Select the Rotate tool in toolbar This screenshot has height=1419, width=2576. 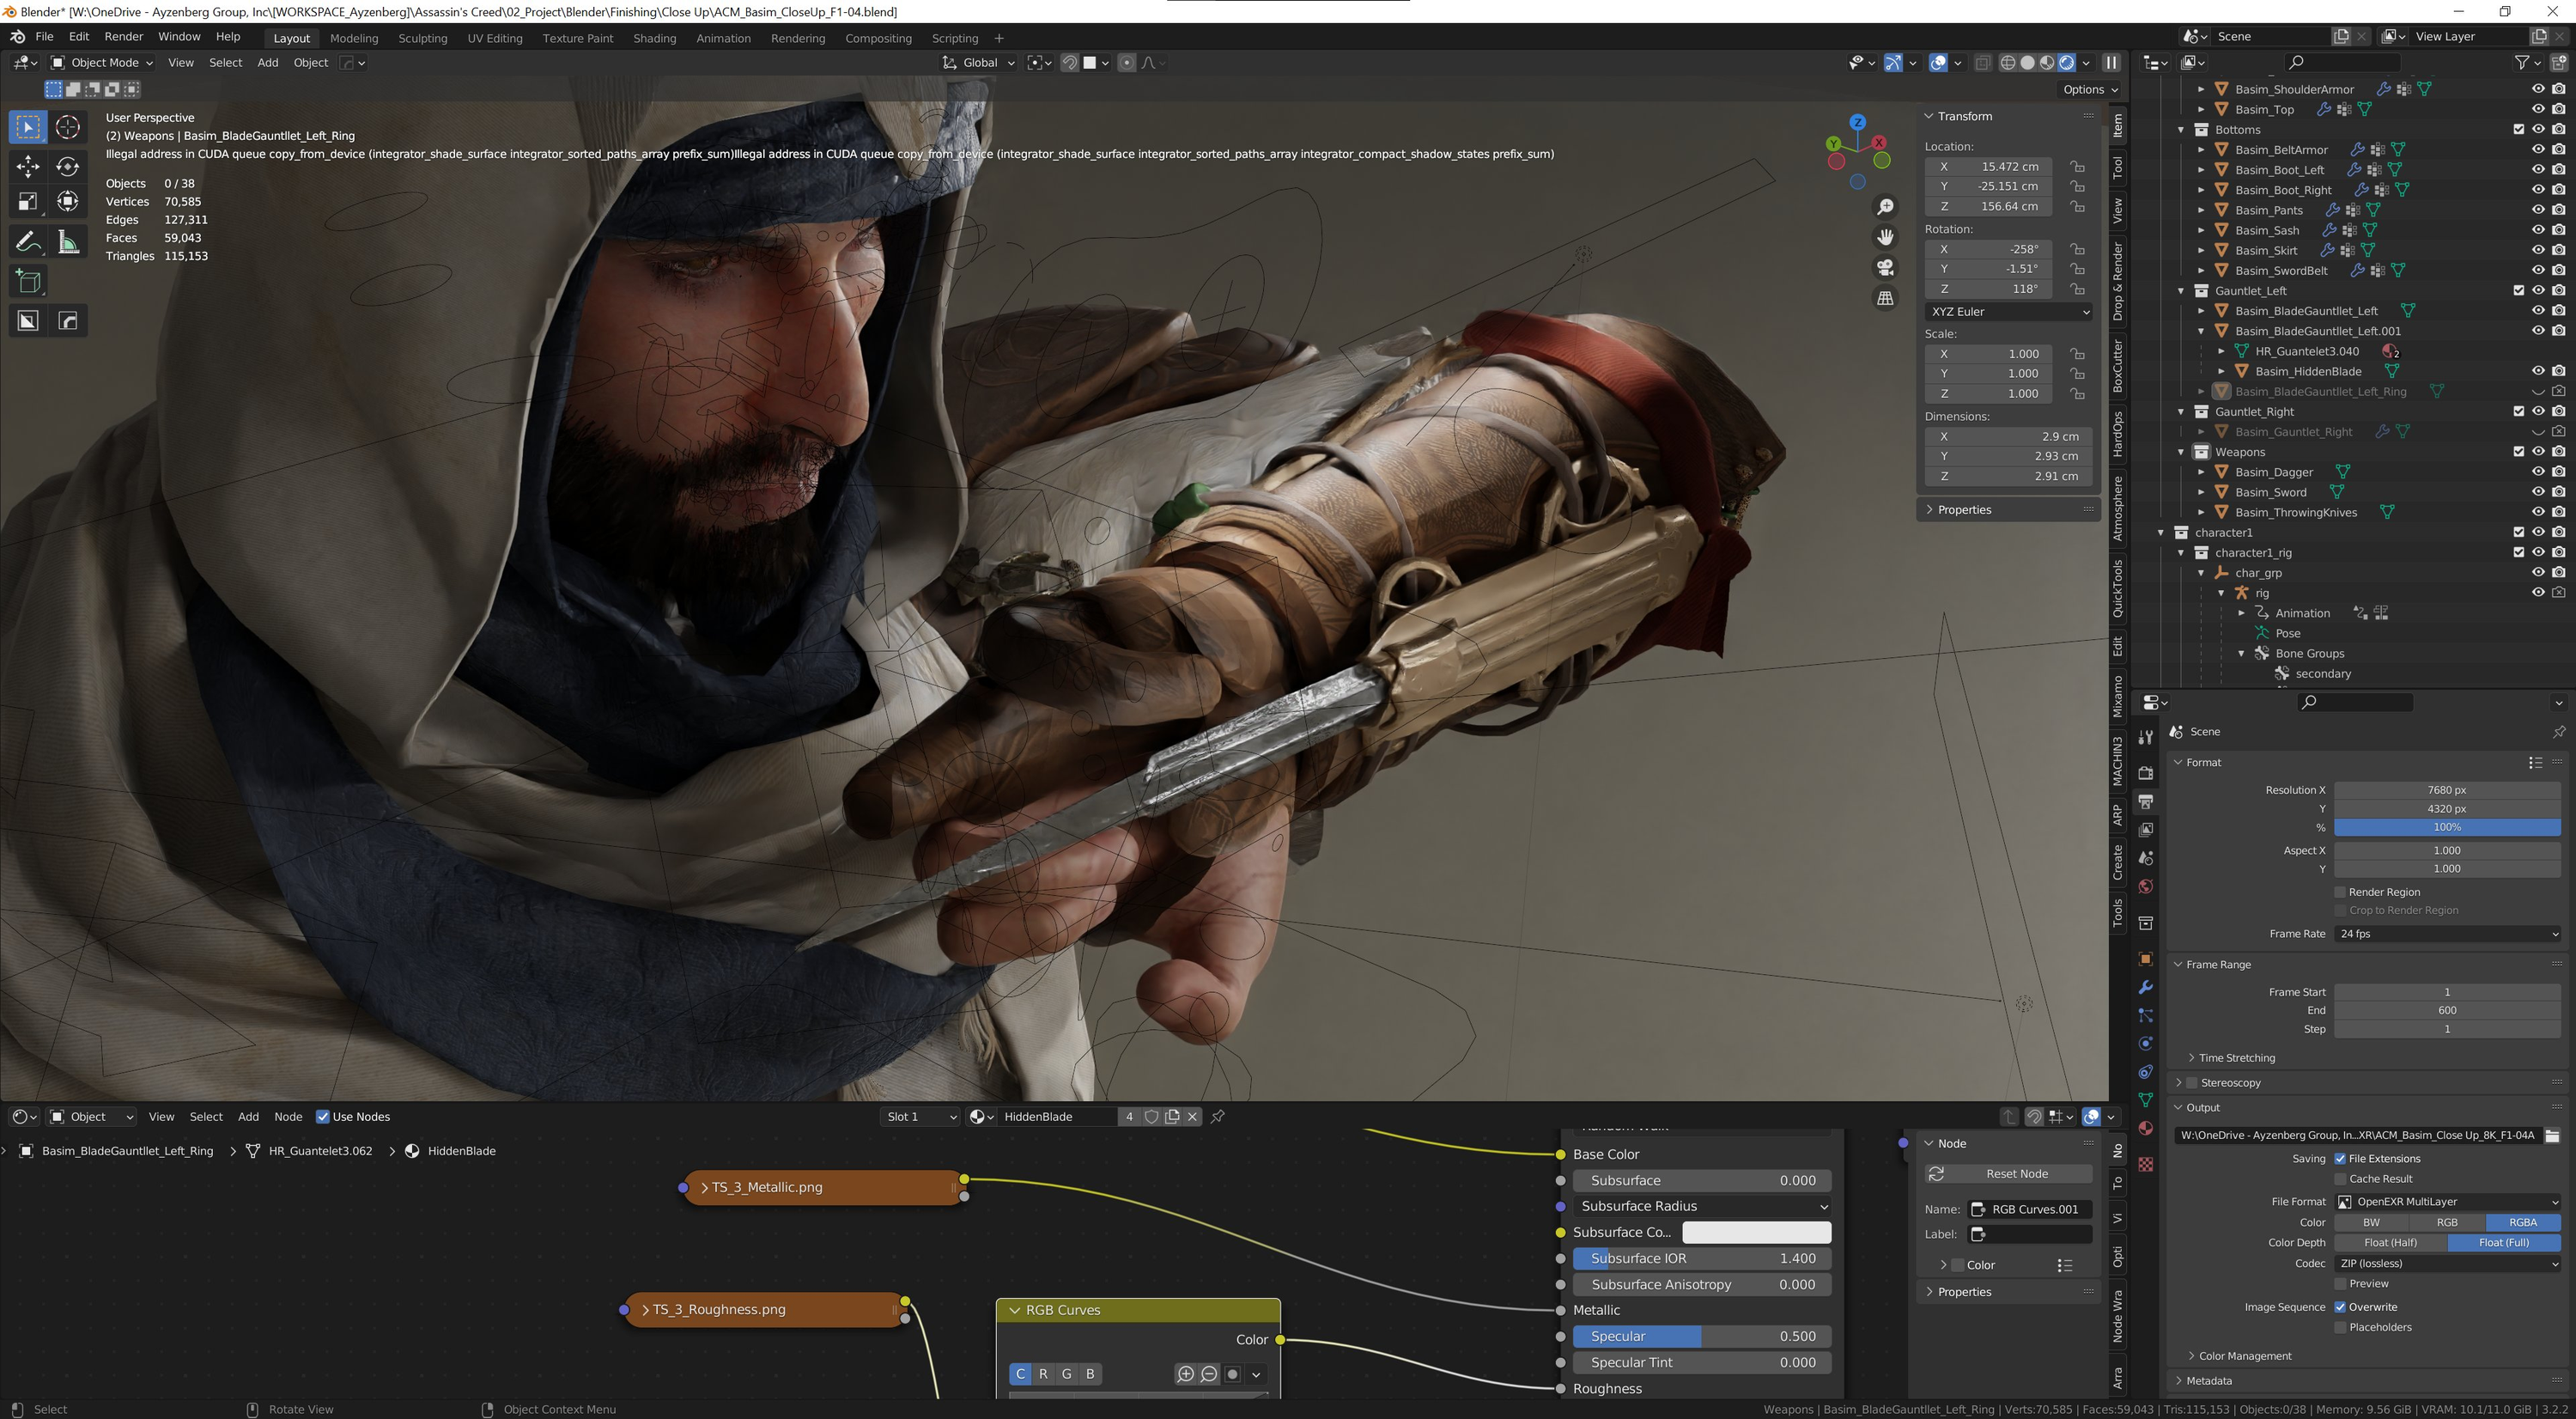[x=67, y=166]
